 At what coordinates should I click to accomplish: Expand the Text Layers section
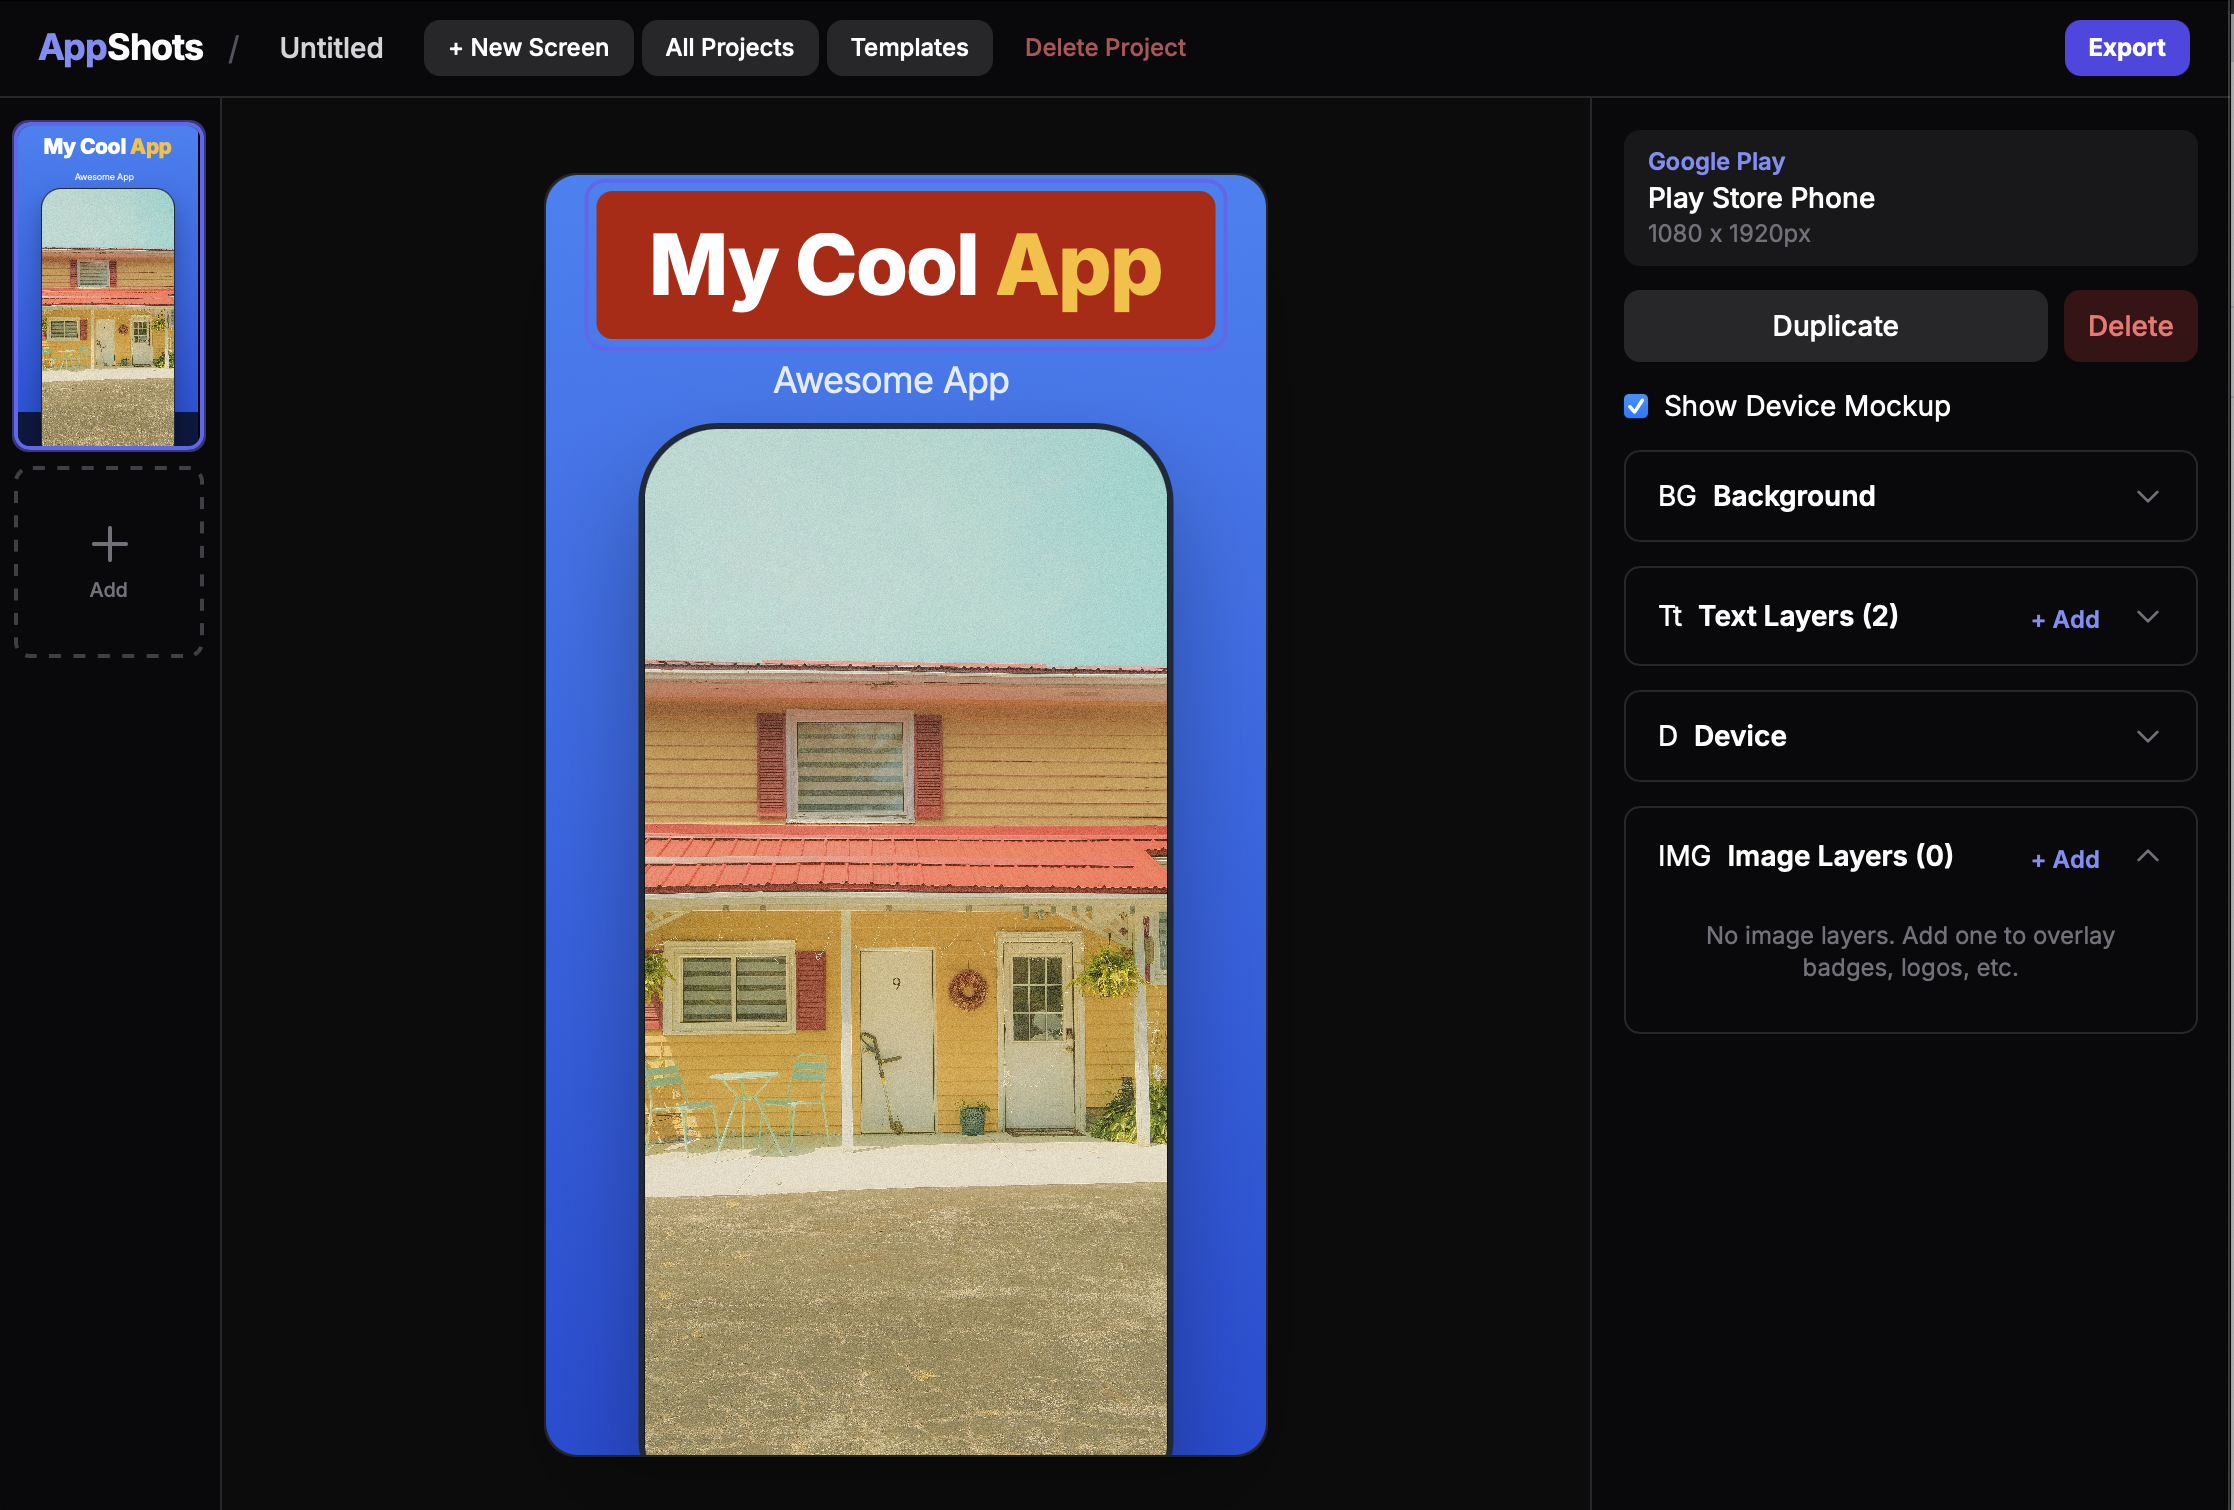pos(2149,616)
